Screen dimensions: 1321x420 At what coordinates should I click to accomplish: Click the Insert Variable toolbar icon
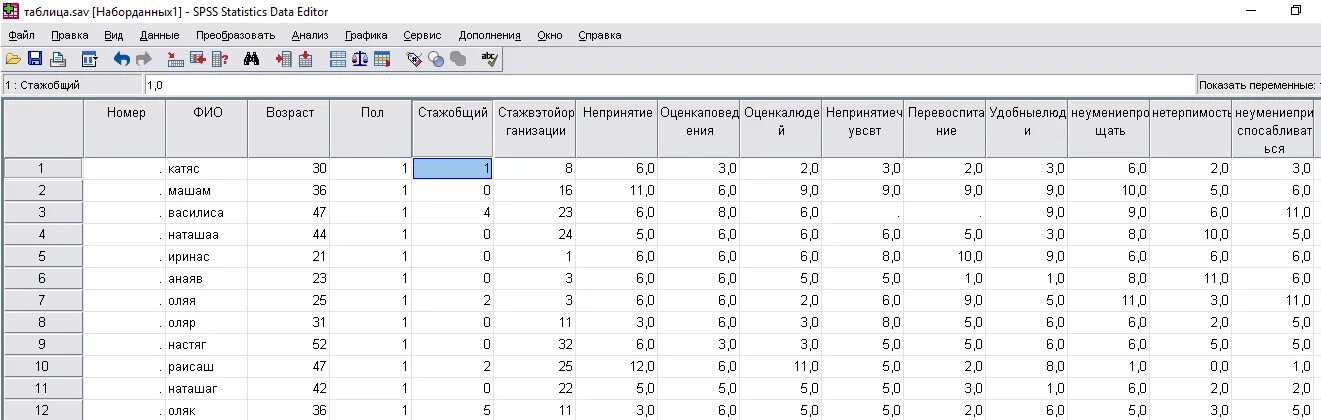pyautogui.click(x=305, y=59)
